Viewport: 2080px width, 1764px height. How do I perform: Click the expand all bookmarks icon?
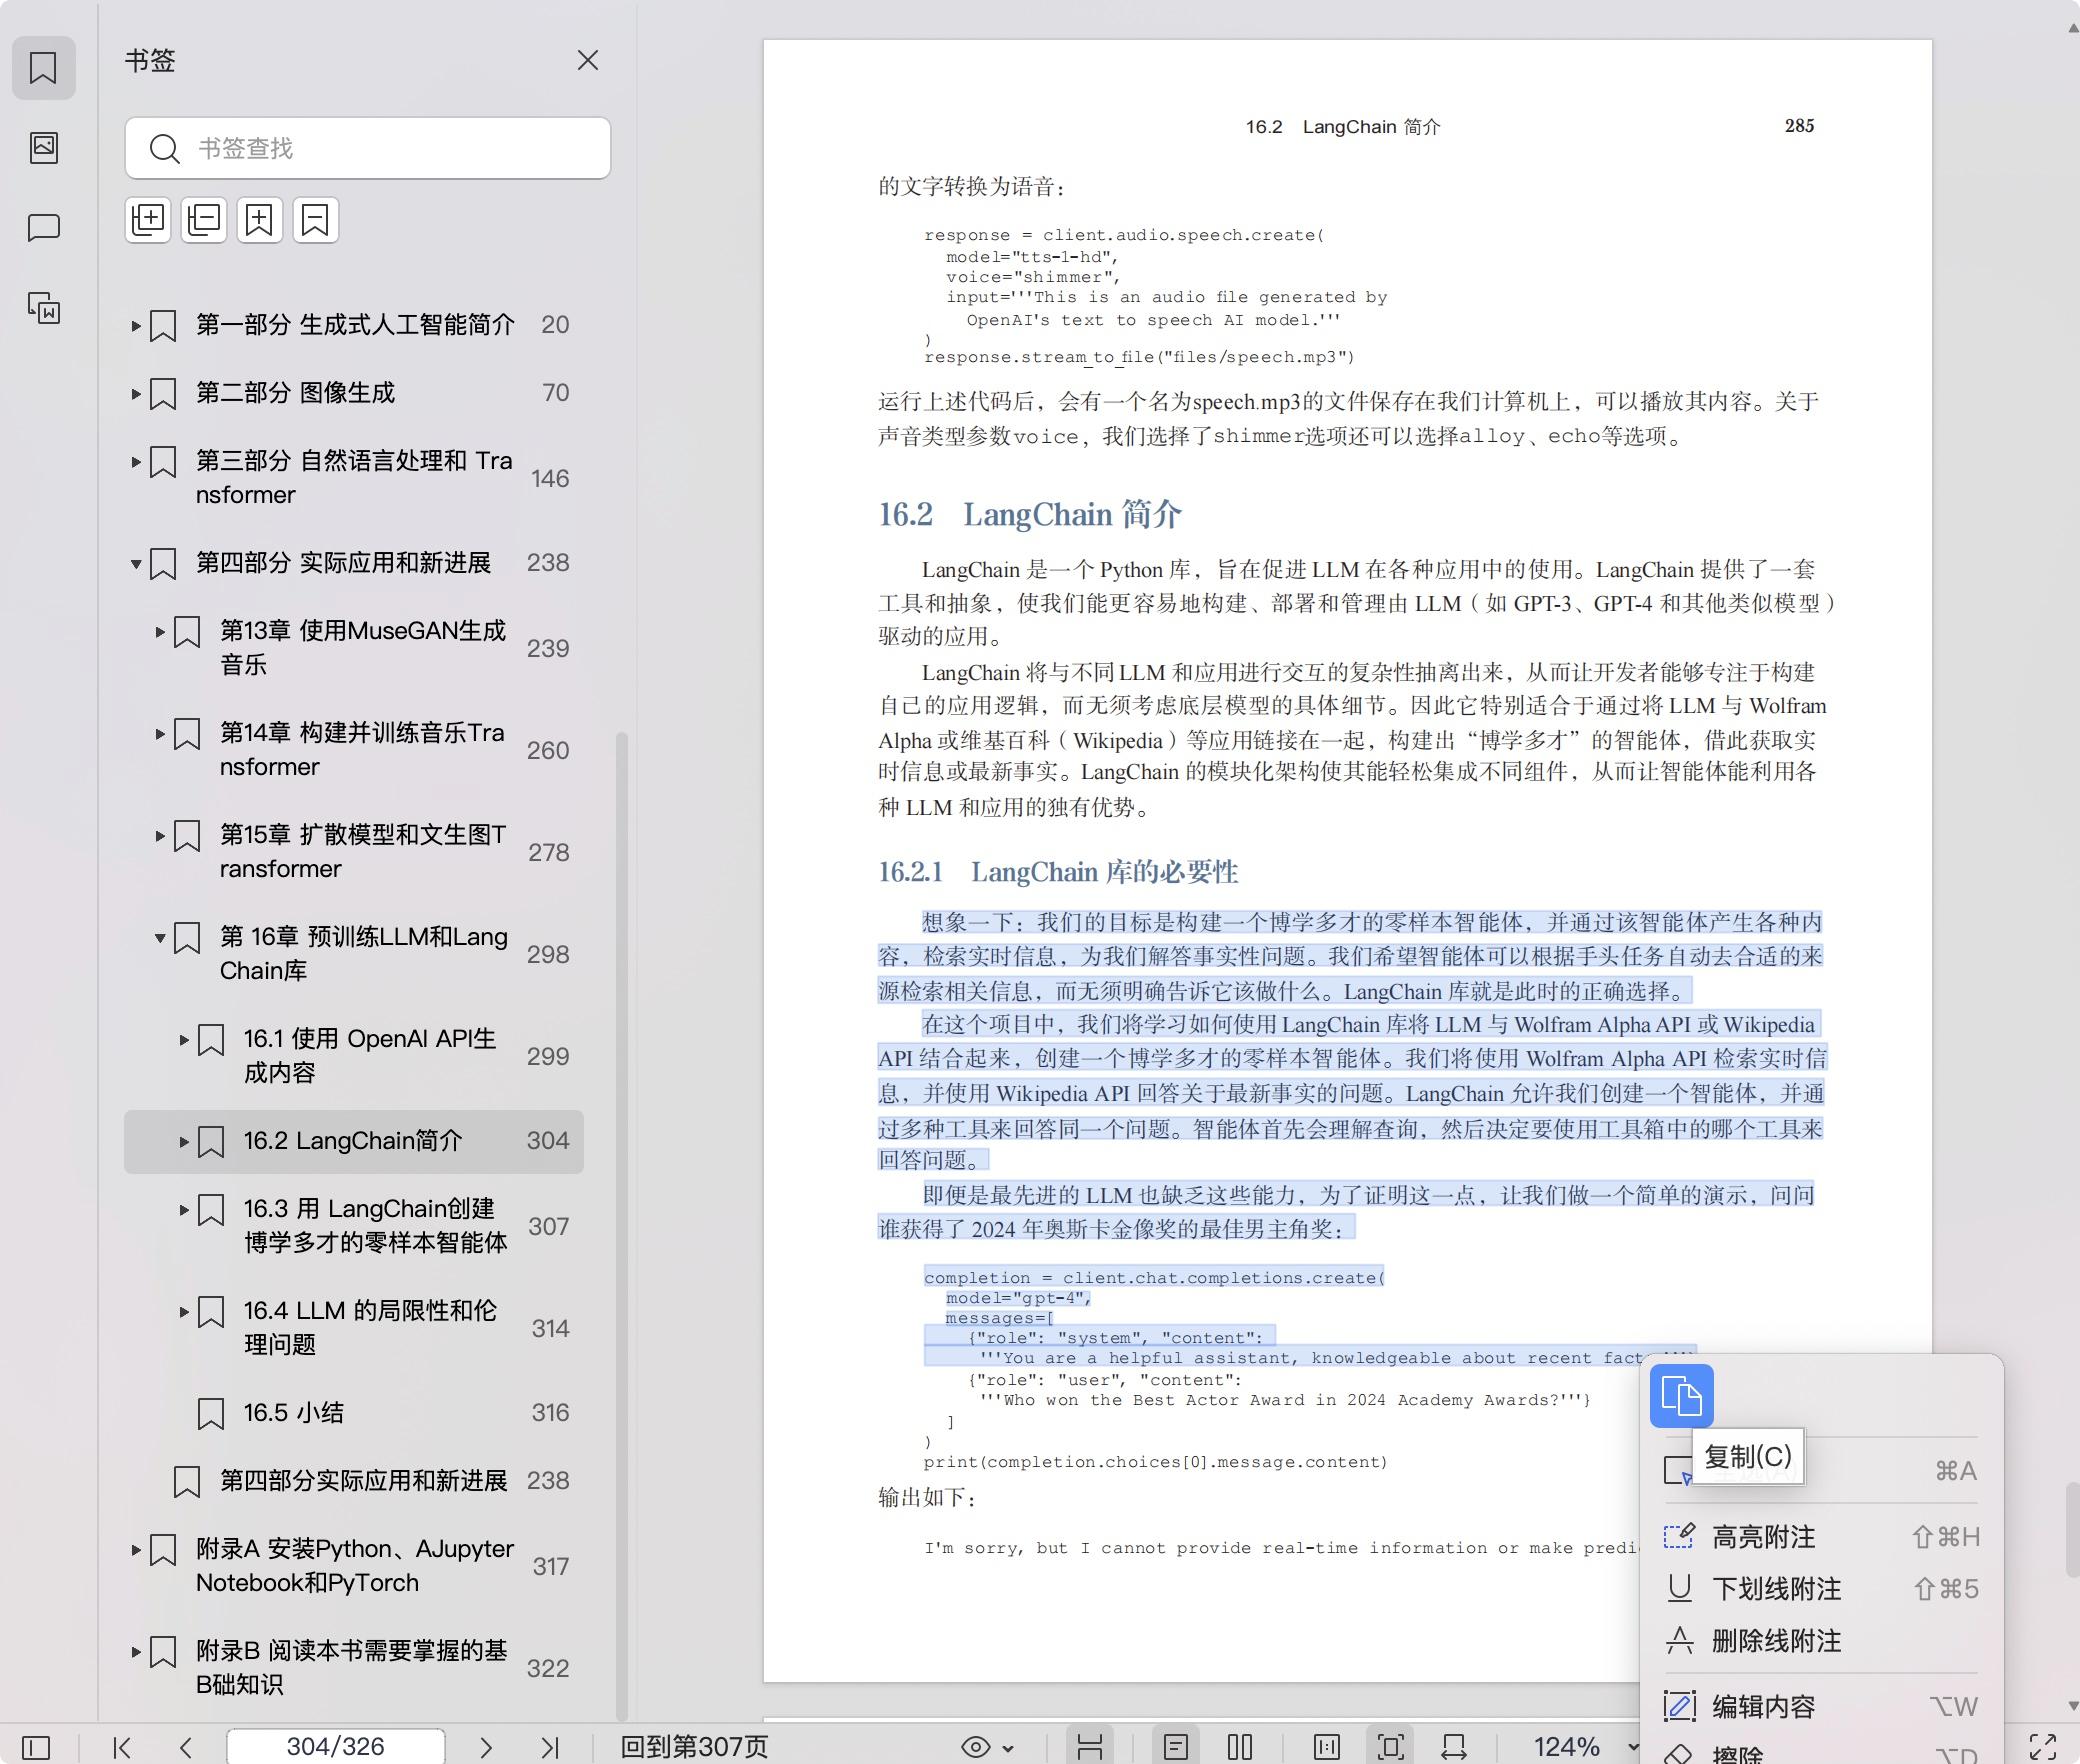coord(148,220)
